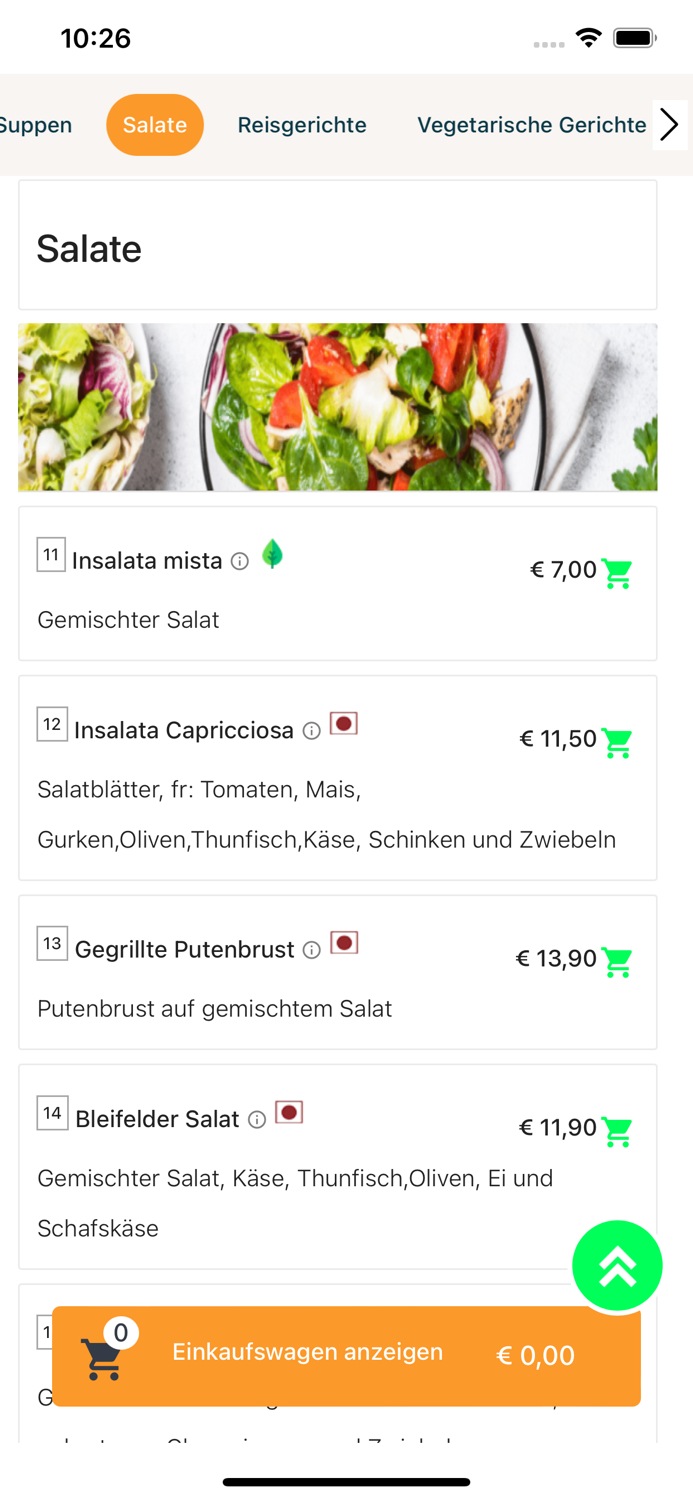Open info for Insalata mista
Viewport: 693px width, 1500px height.
point(240,562)
